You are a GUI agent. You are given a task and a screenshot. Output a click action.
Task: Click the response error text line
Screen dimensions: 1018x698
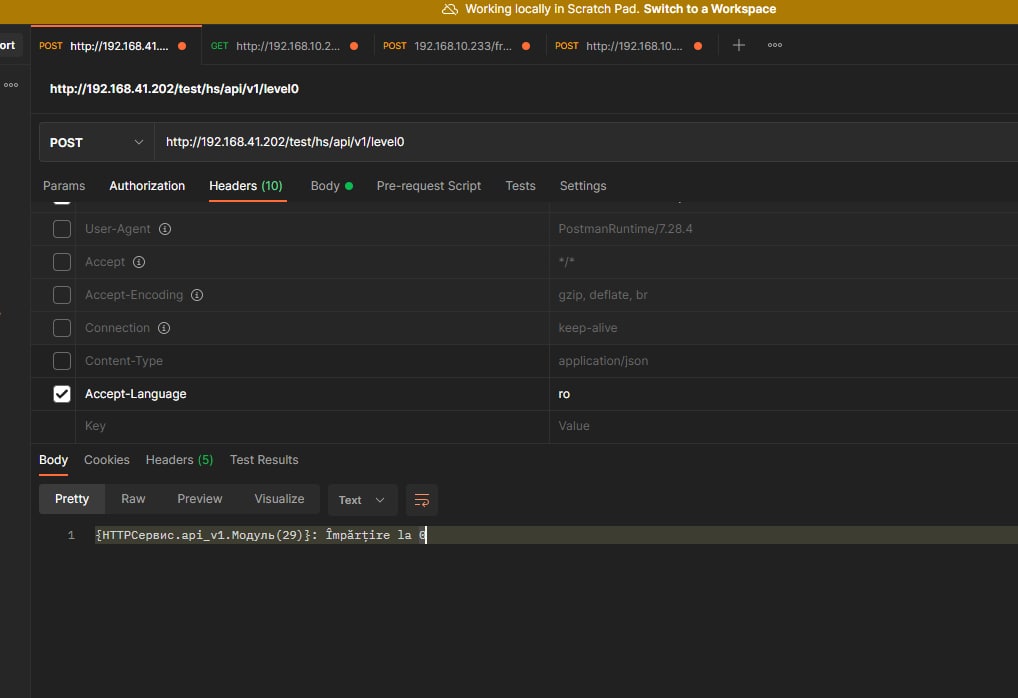[260, 535]
